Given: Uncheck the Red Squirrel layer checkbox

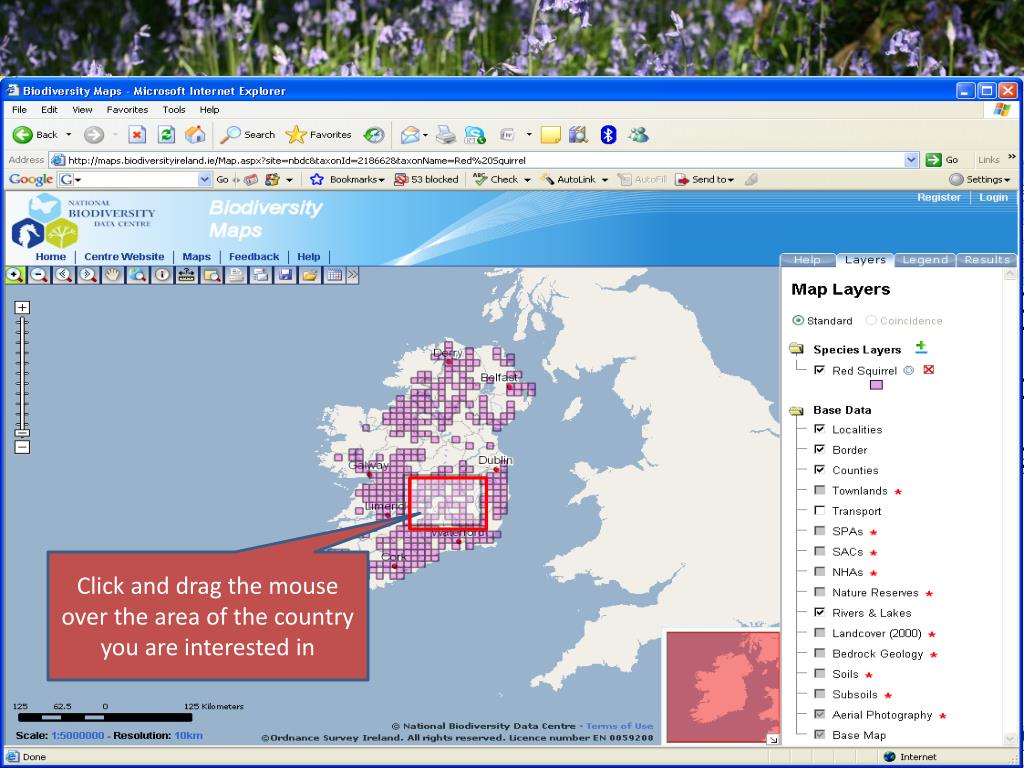Looking at the screenshot, I should (x=820, y=370).
